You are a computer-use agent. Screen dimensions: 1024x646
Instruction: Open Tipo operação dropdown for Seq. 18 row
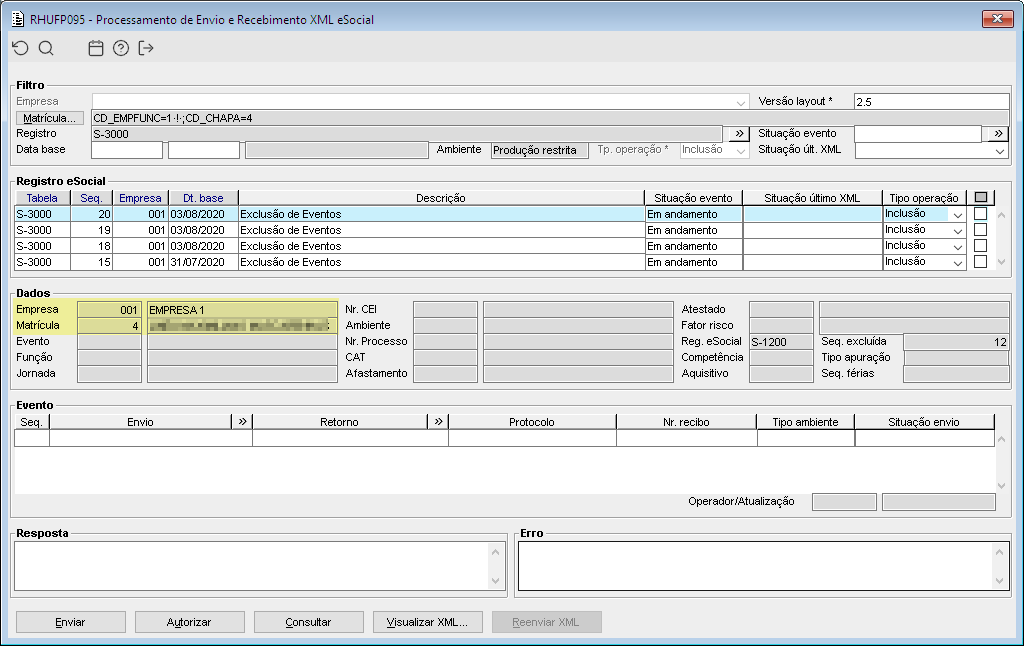[957, 246]
